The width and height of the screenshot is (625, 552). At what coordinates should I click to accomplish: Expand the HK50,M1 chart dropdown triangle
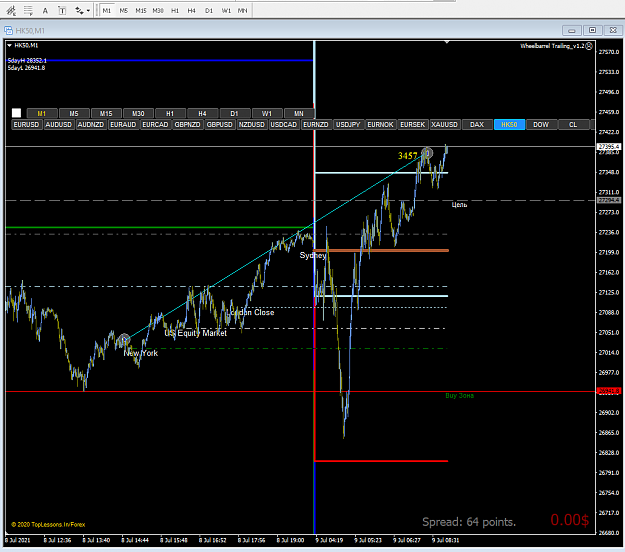(9, 45)
